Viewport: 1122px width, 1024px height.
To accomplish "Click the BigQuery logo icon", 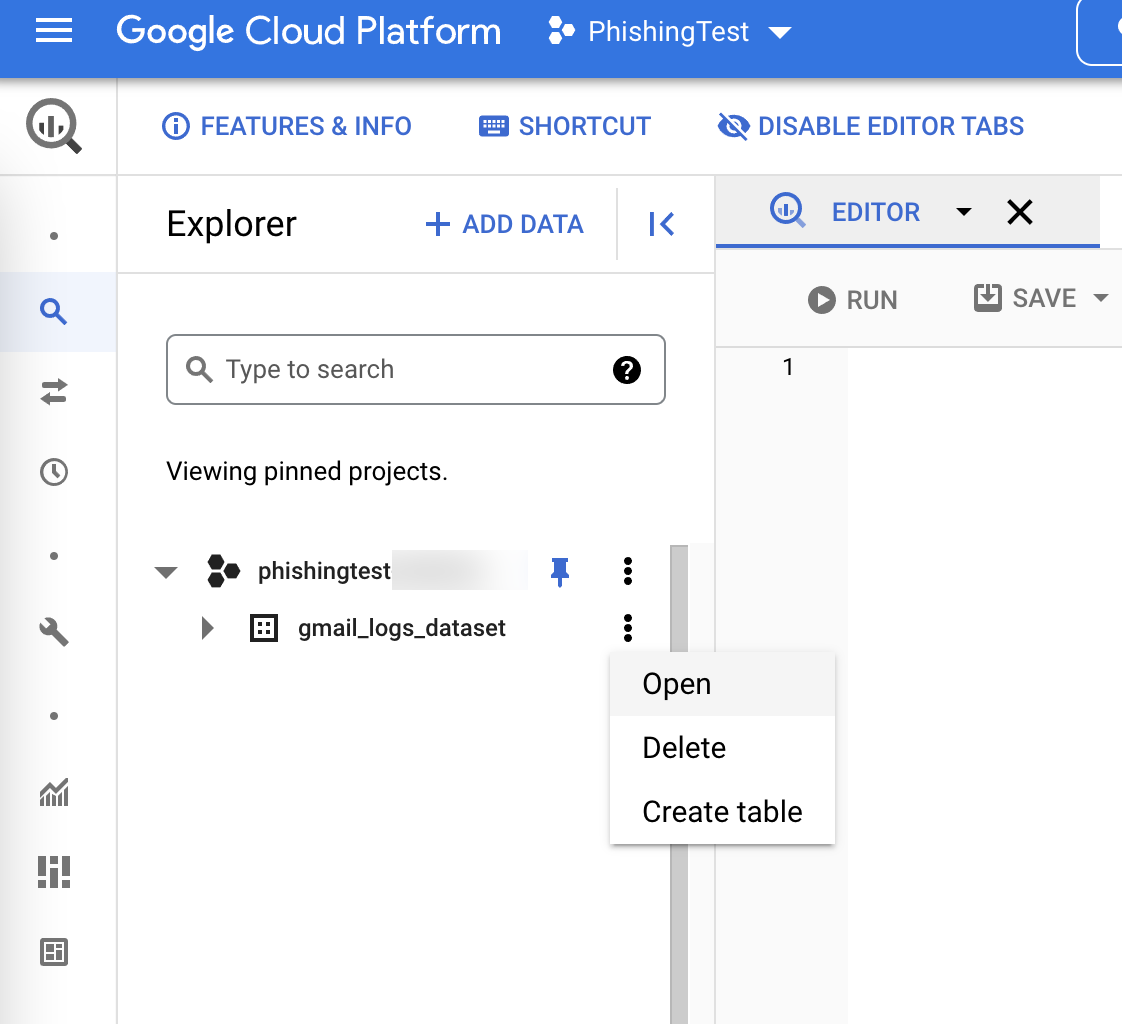I will tap(54, 126).
